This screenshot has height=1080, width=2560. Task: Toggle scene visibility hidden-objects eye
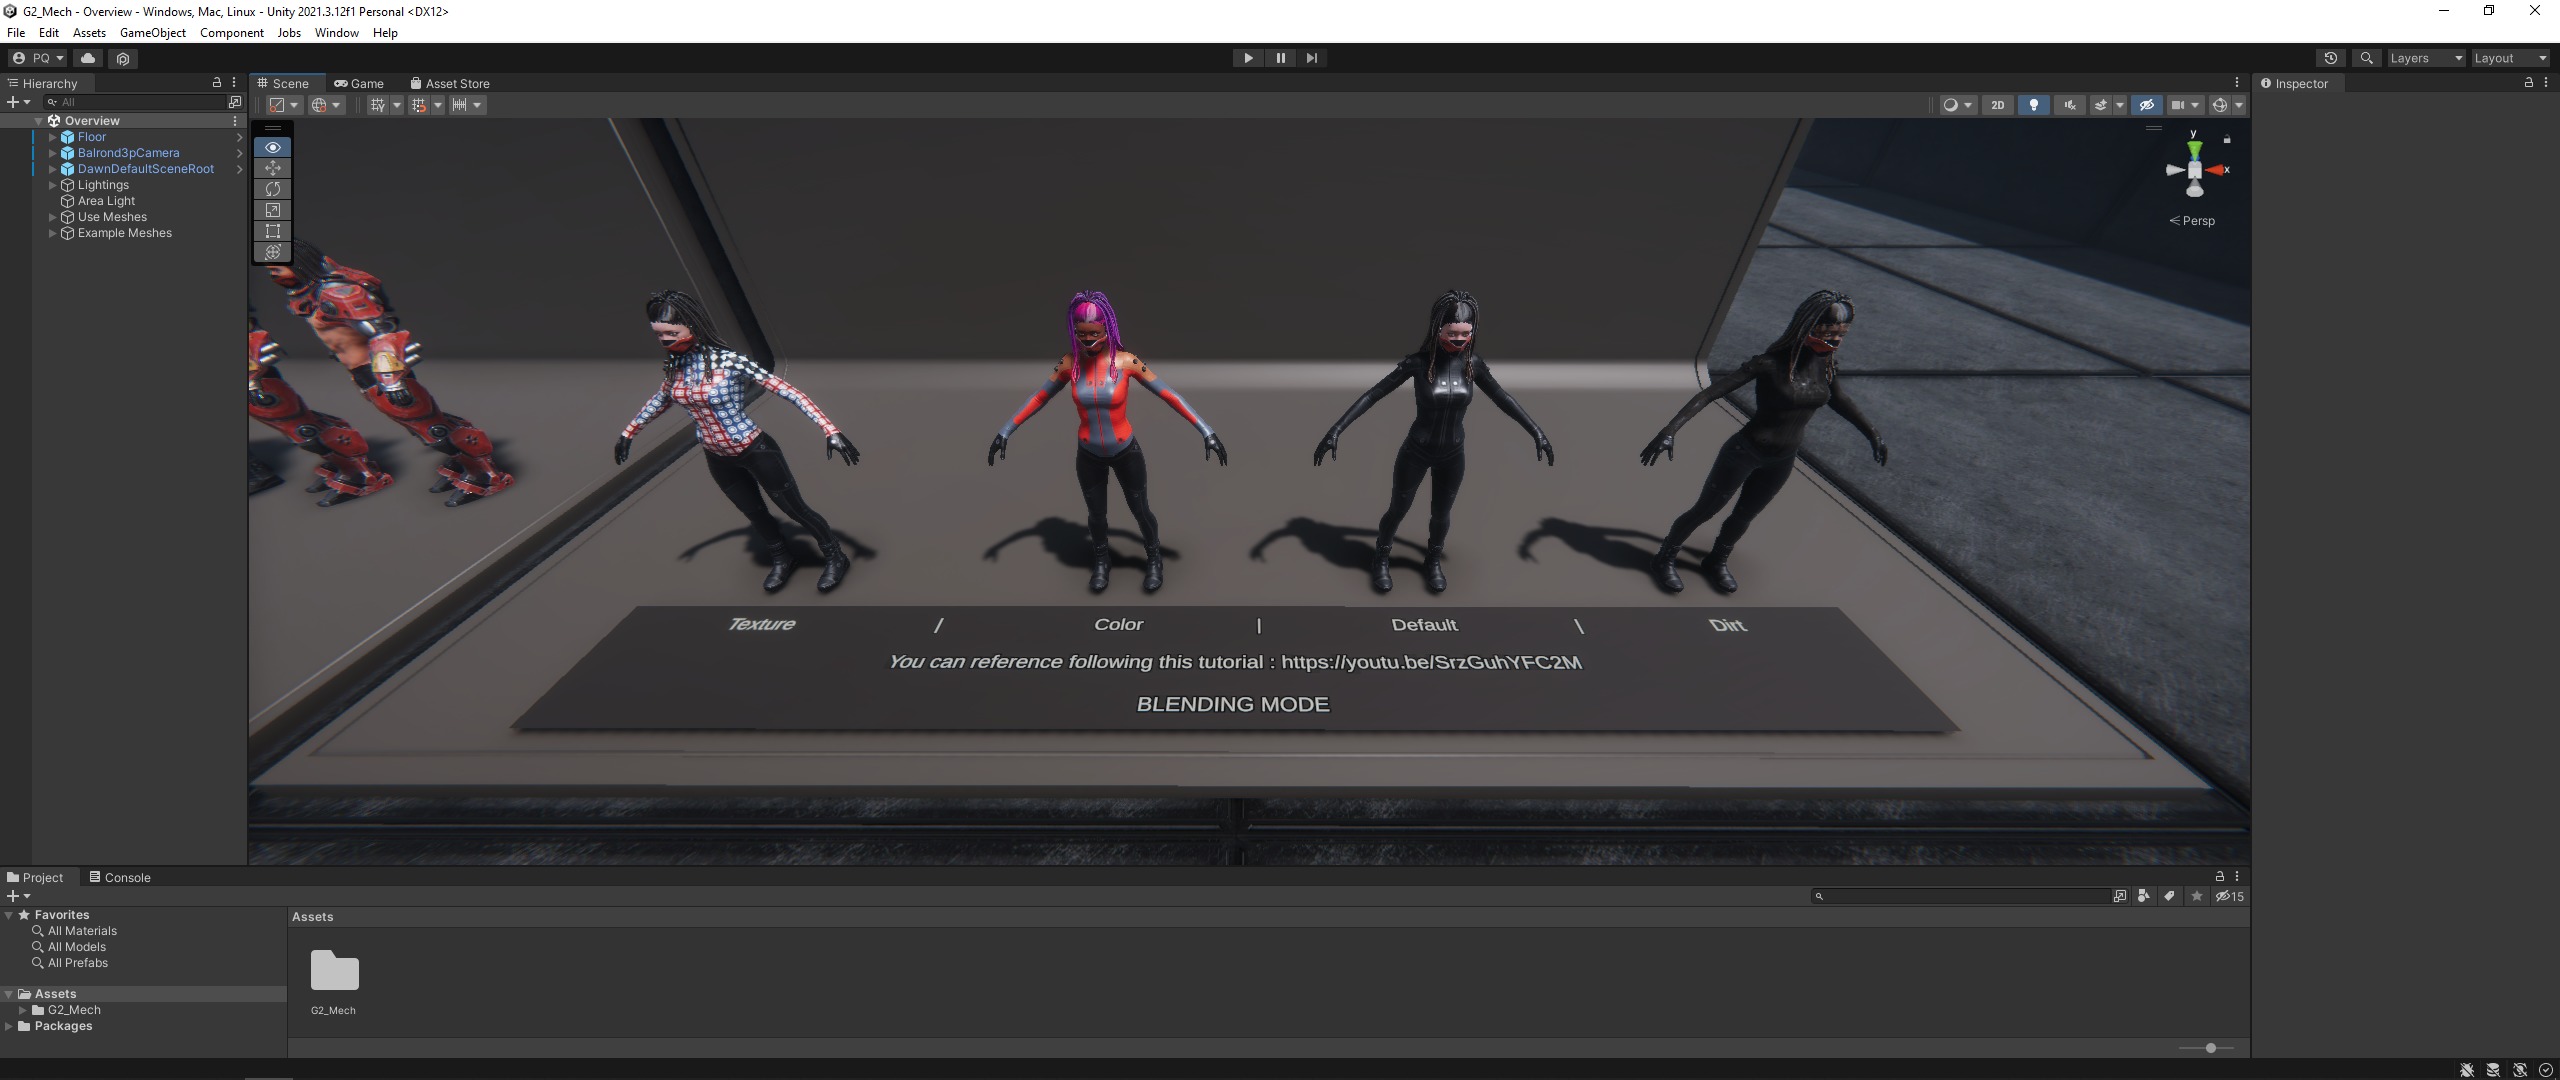click(2146, 105)
